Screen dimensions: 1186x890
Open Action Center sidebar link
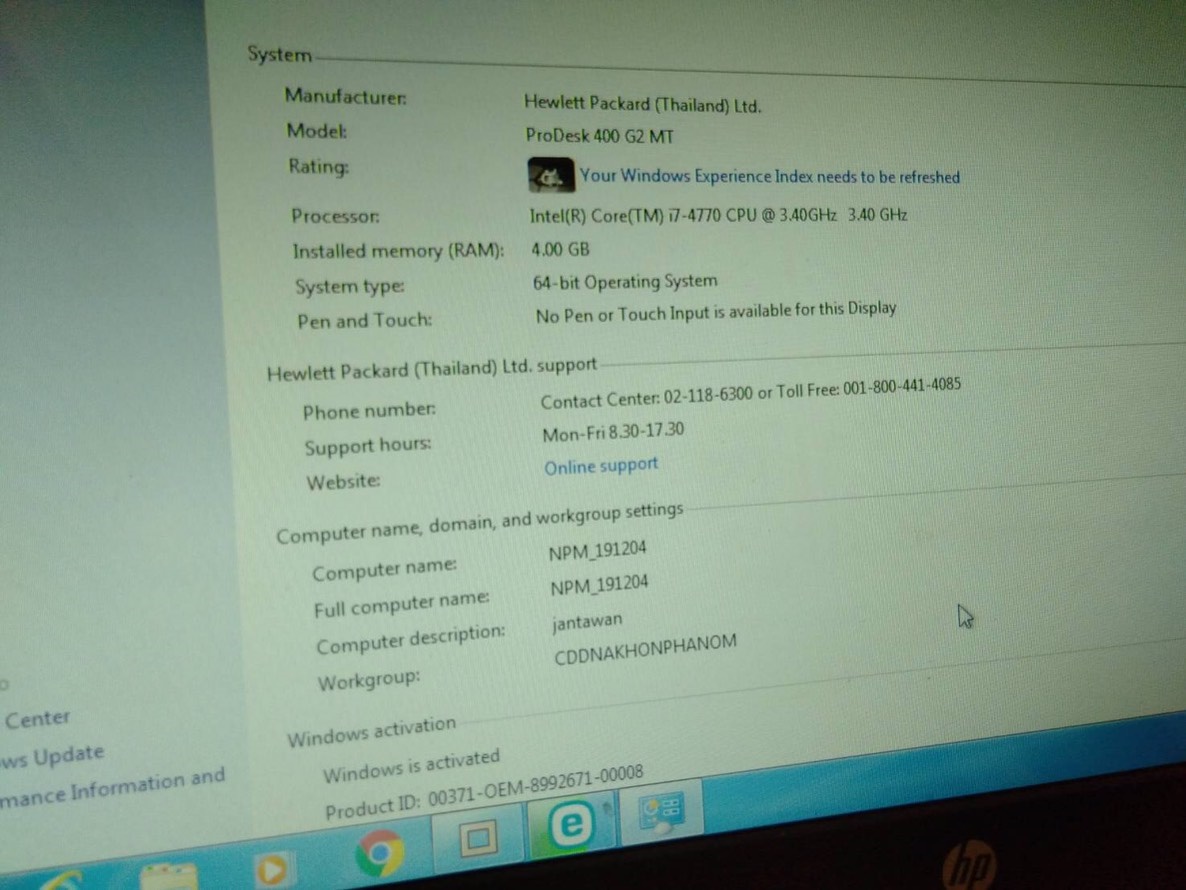point(37,718)
